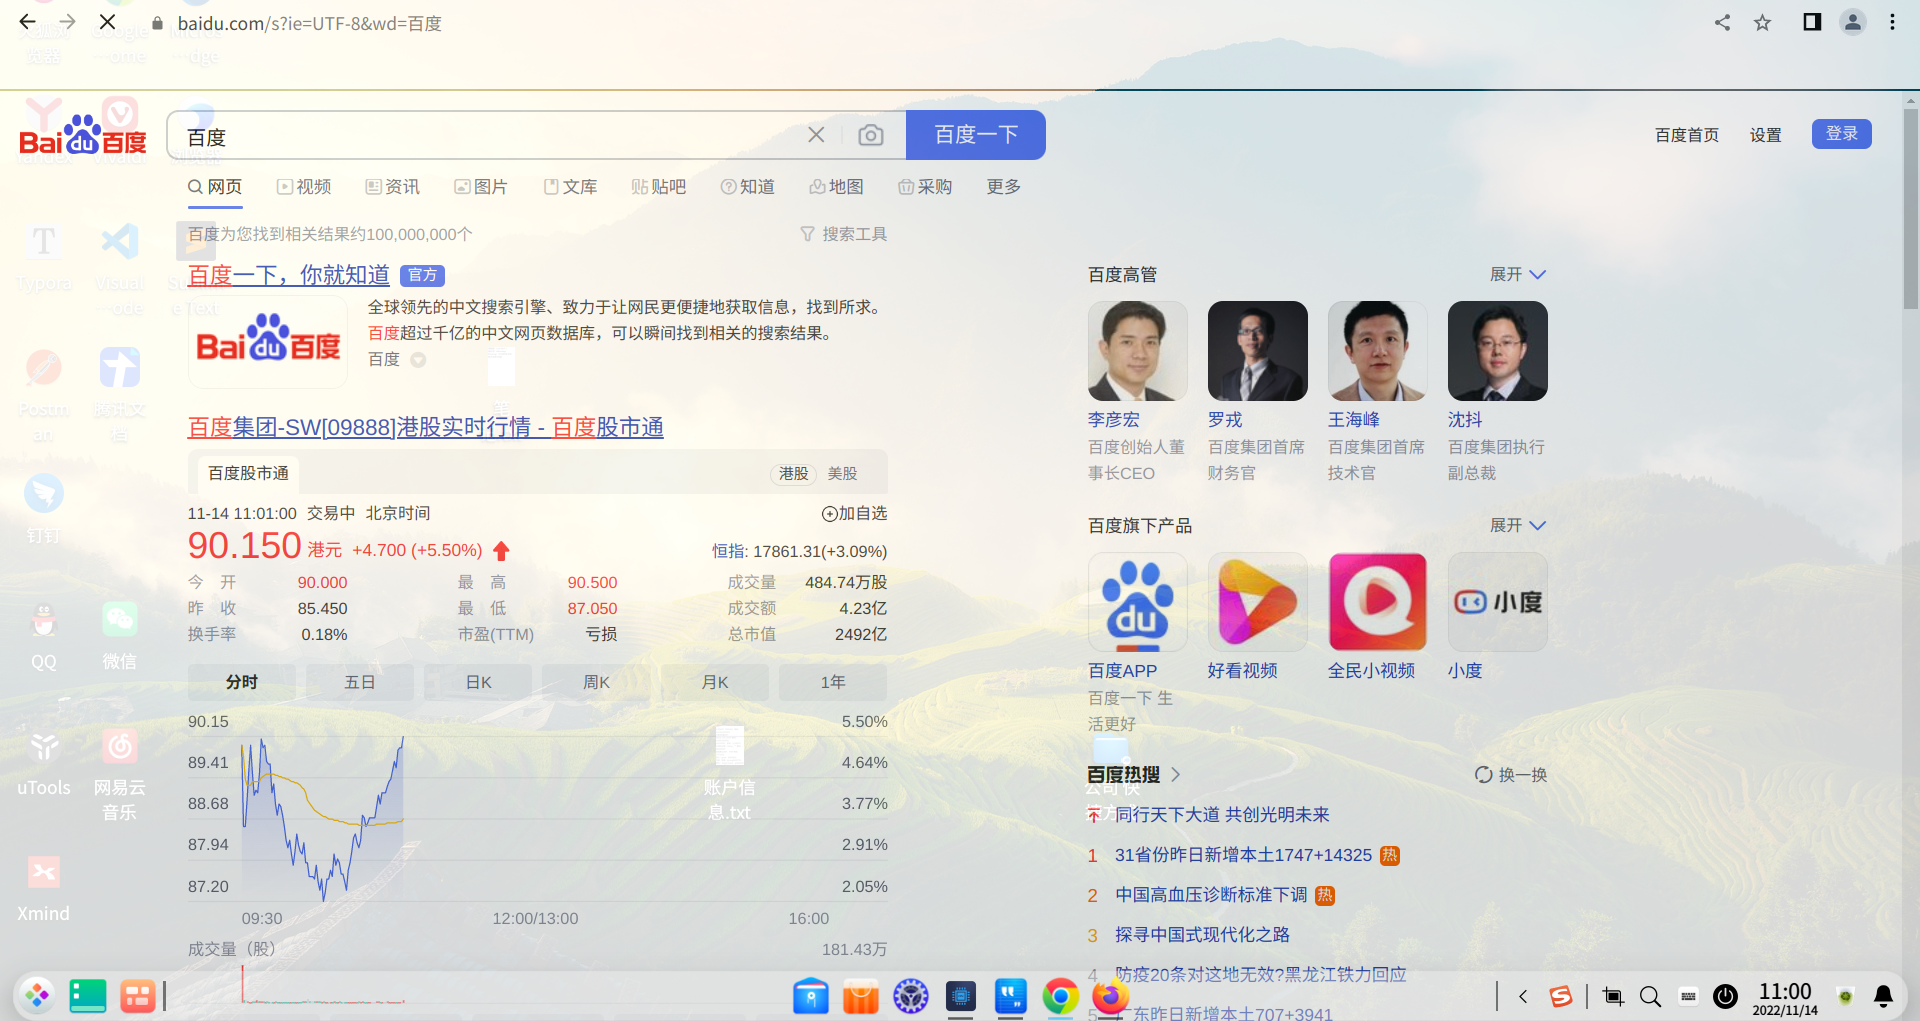This screenshot has width=1920, height=1021.
Task: Click the magnifier search icon in the tray
Action: point(1651,997)
